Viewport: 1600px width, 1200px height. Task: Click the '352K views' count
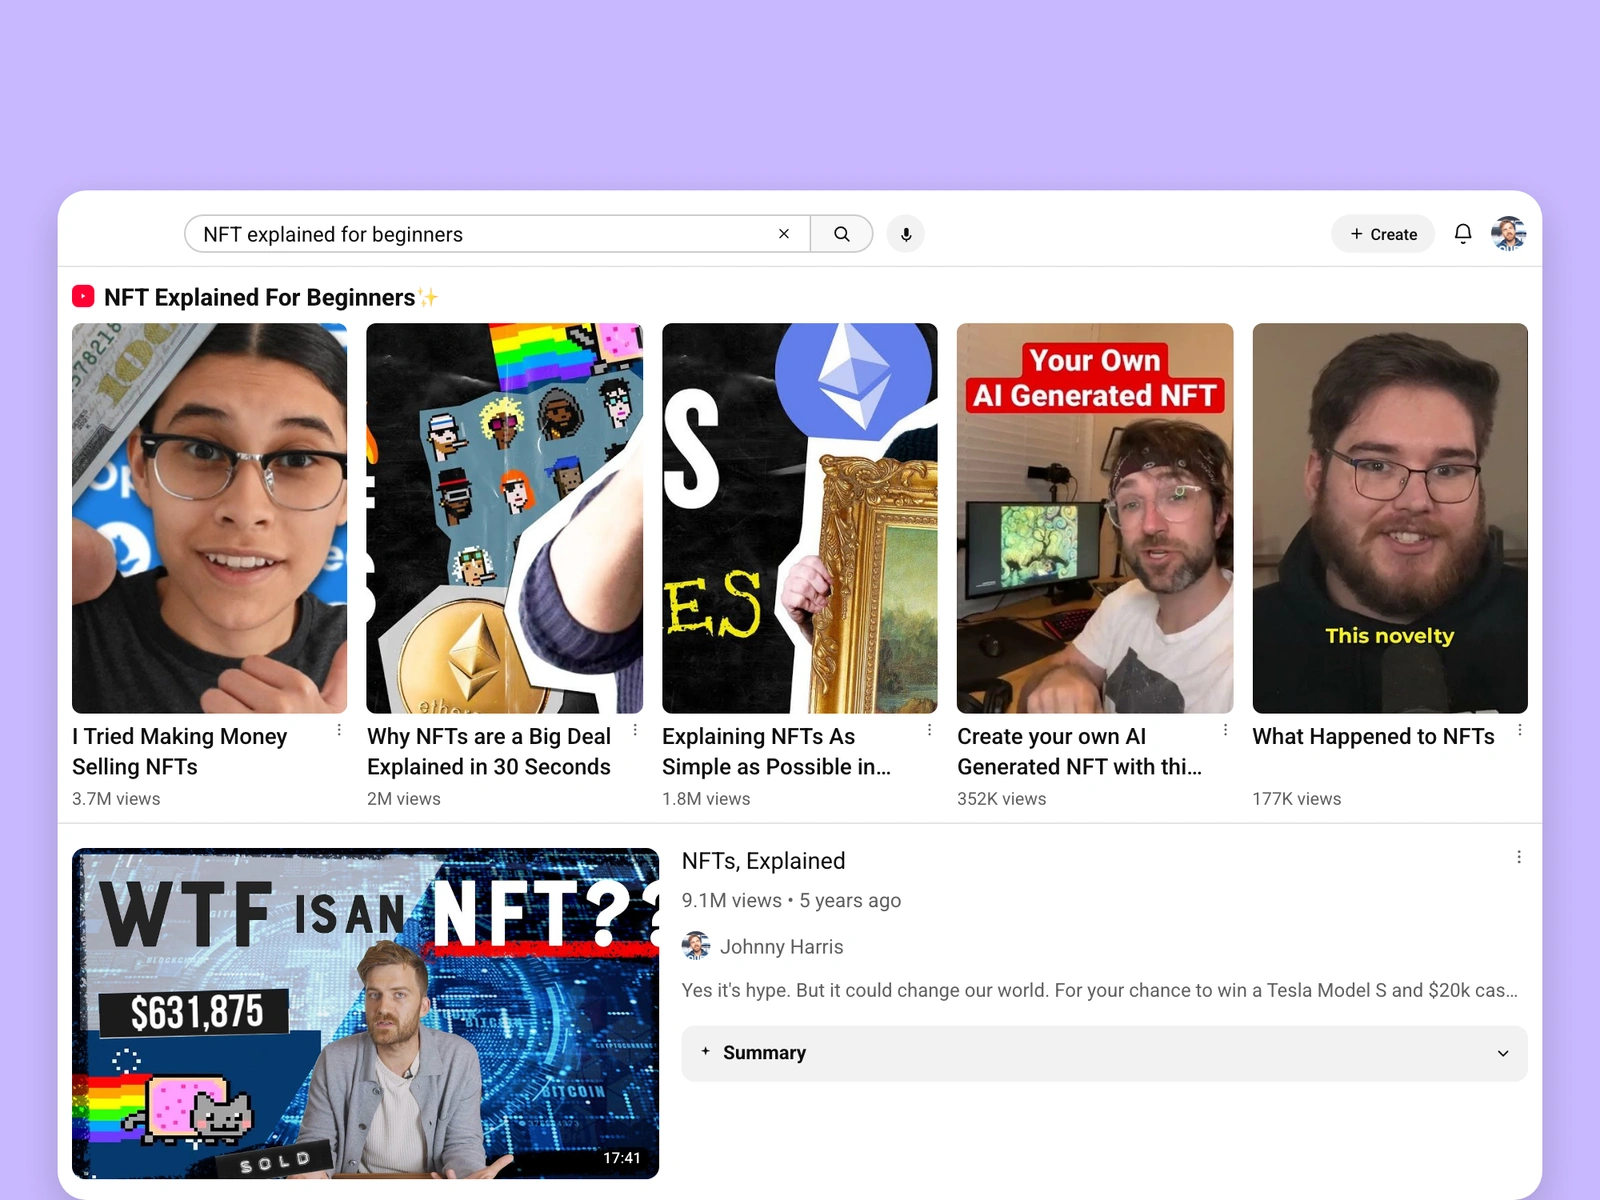(1002, 799)
